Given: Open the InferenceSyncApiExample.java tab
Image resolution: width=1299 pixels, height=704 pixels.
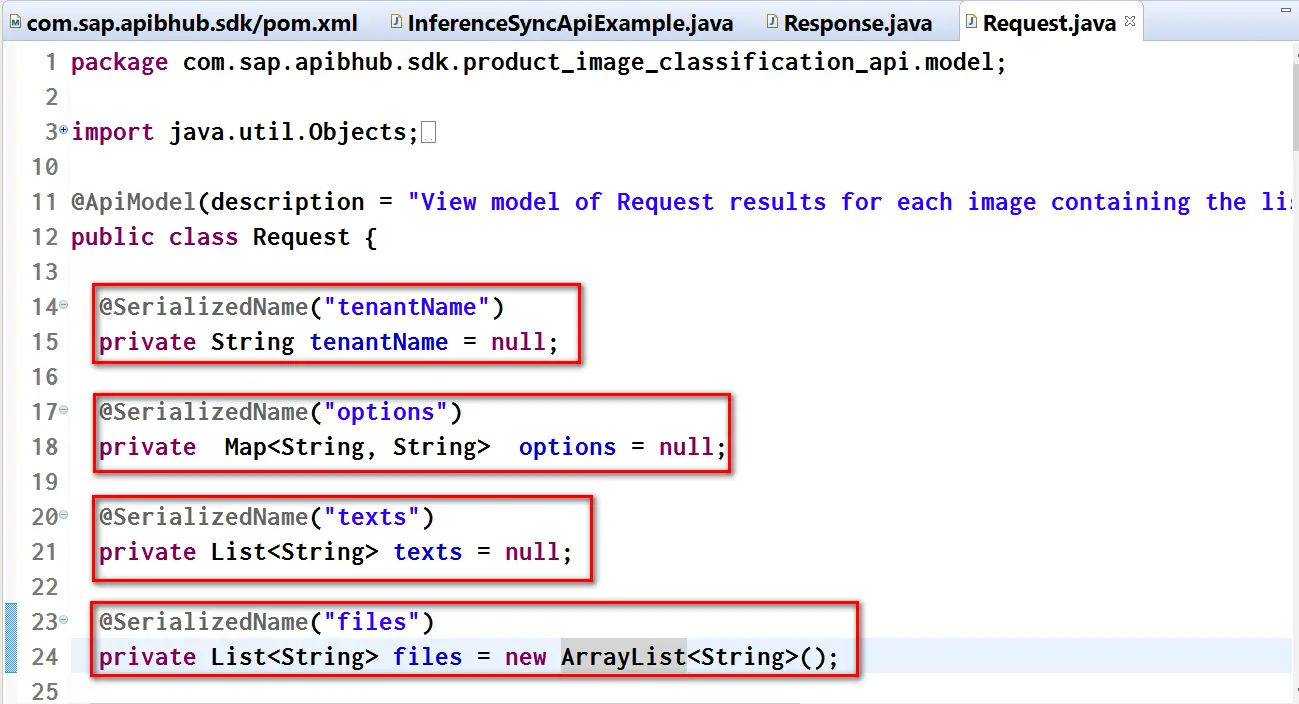Looking at the screenshot, I should pos(563,22).
